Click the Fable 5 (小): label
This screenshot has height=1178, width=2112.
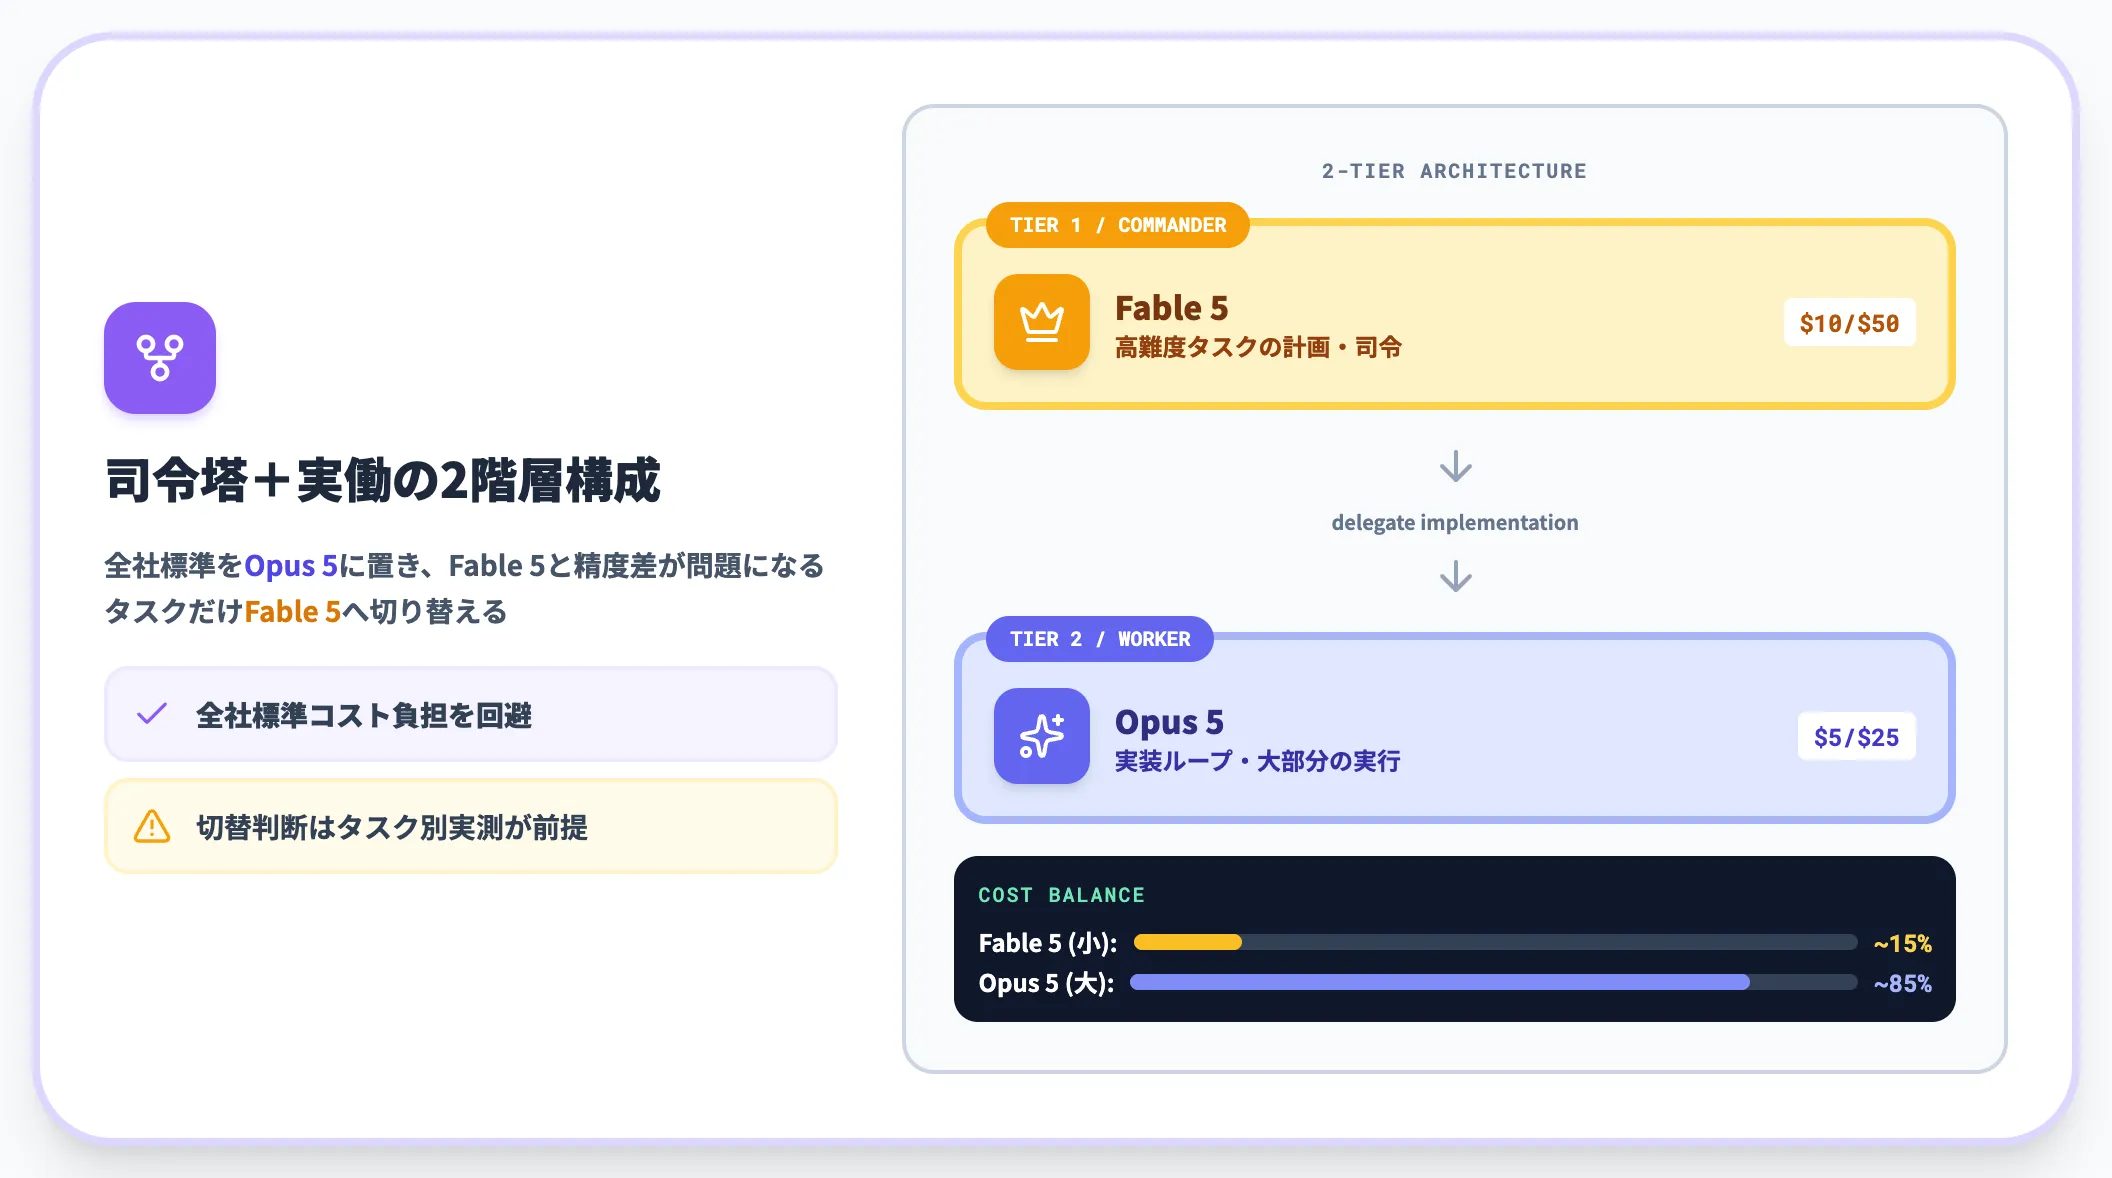click(x=1048, y=943)
